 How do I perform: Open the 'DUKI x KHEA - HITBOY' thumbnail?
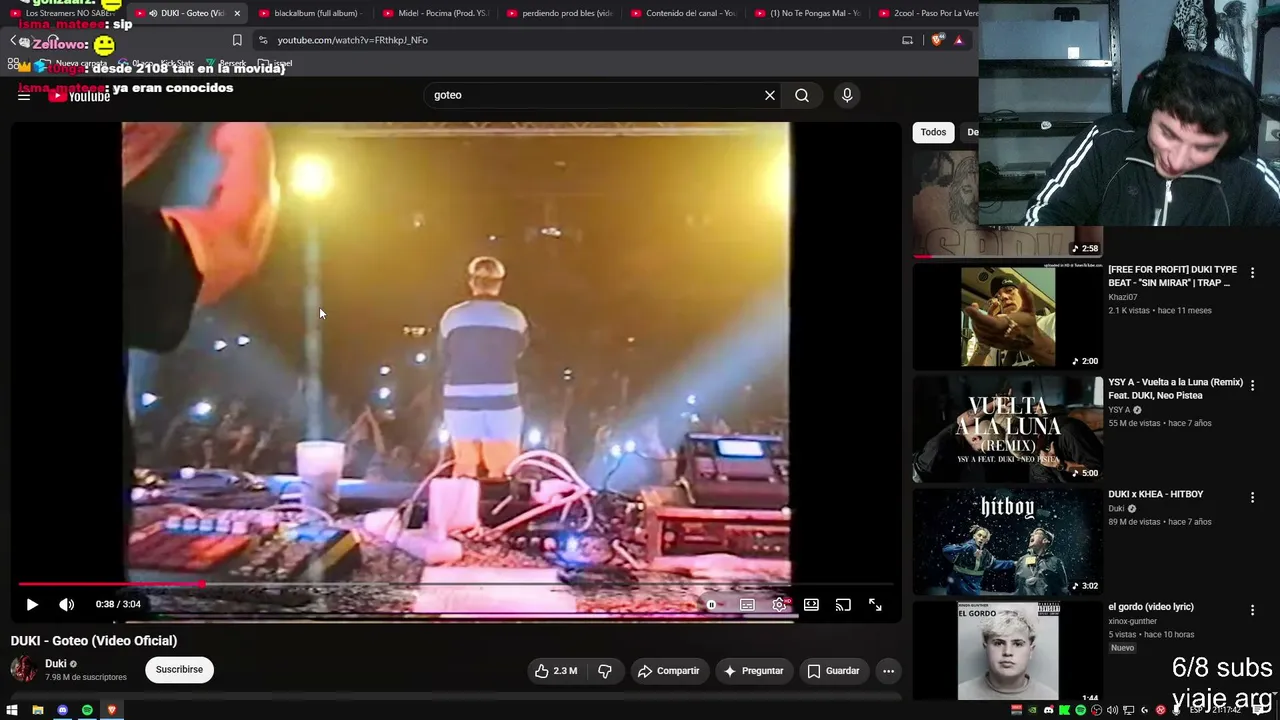pos(1007,541)
